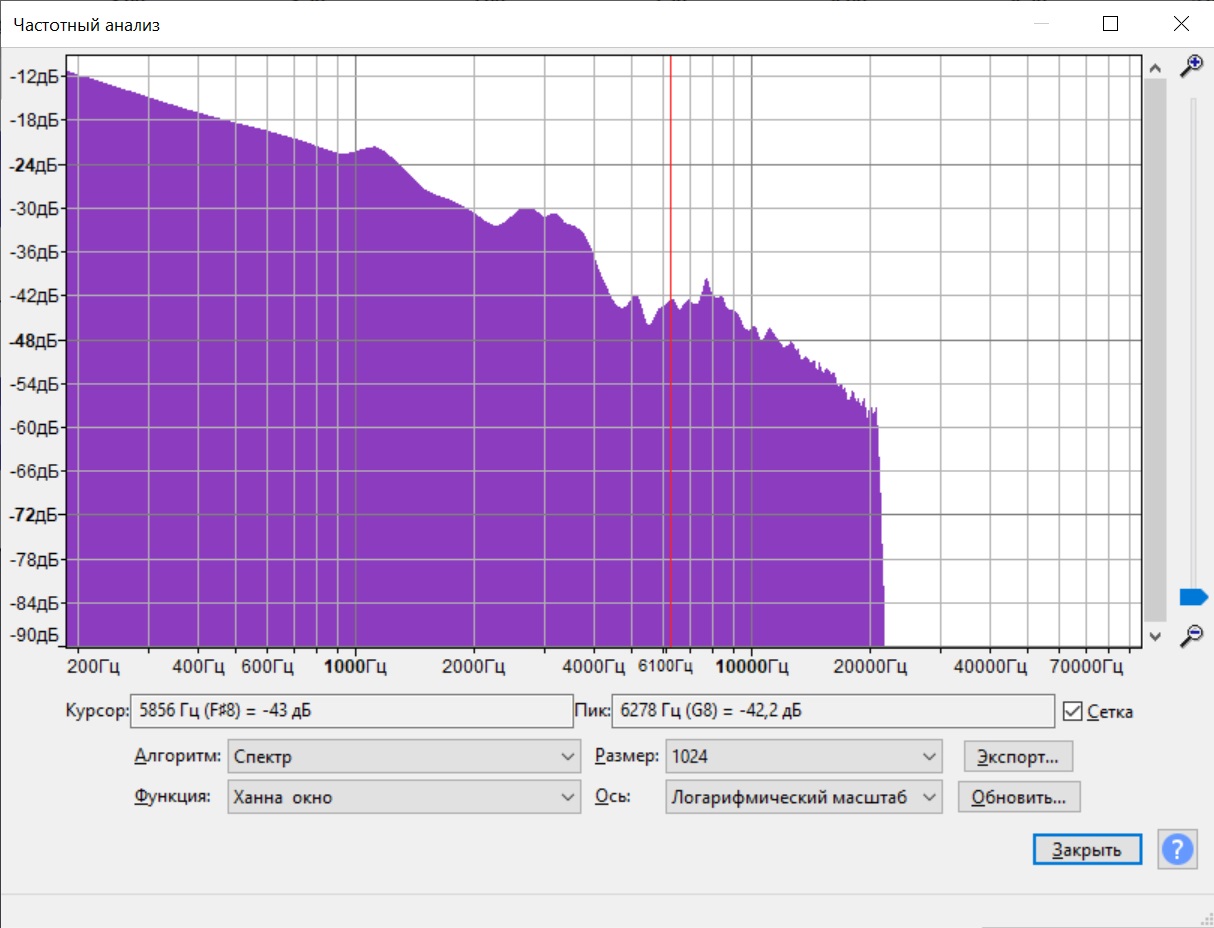Maximize the Частотный анализ window

pos(1110,24)
